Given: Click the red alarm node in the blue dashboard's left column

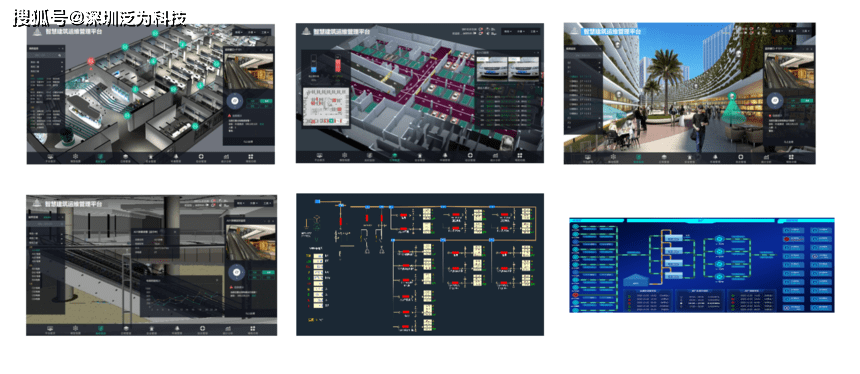Looking at the screenshot, I should pos(576,295).
